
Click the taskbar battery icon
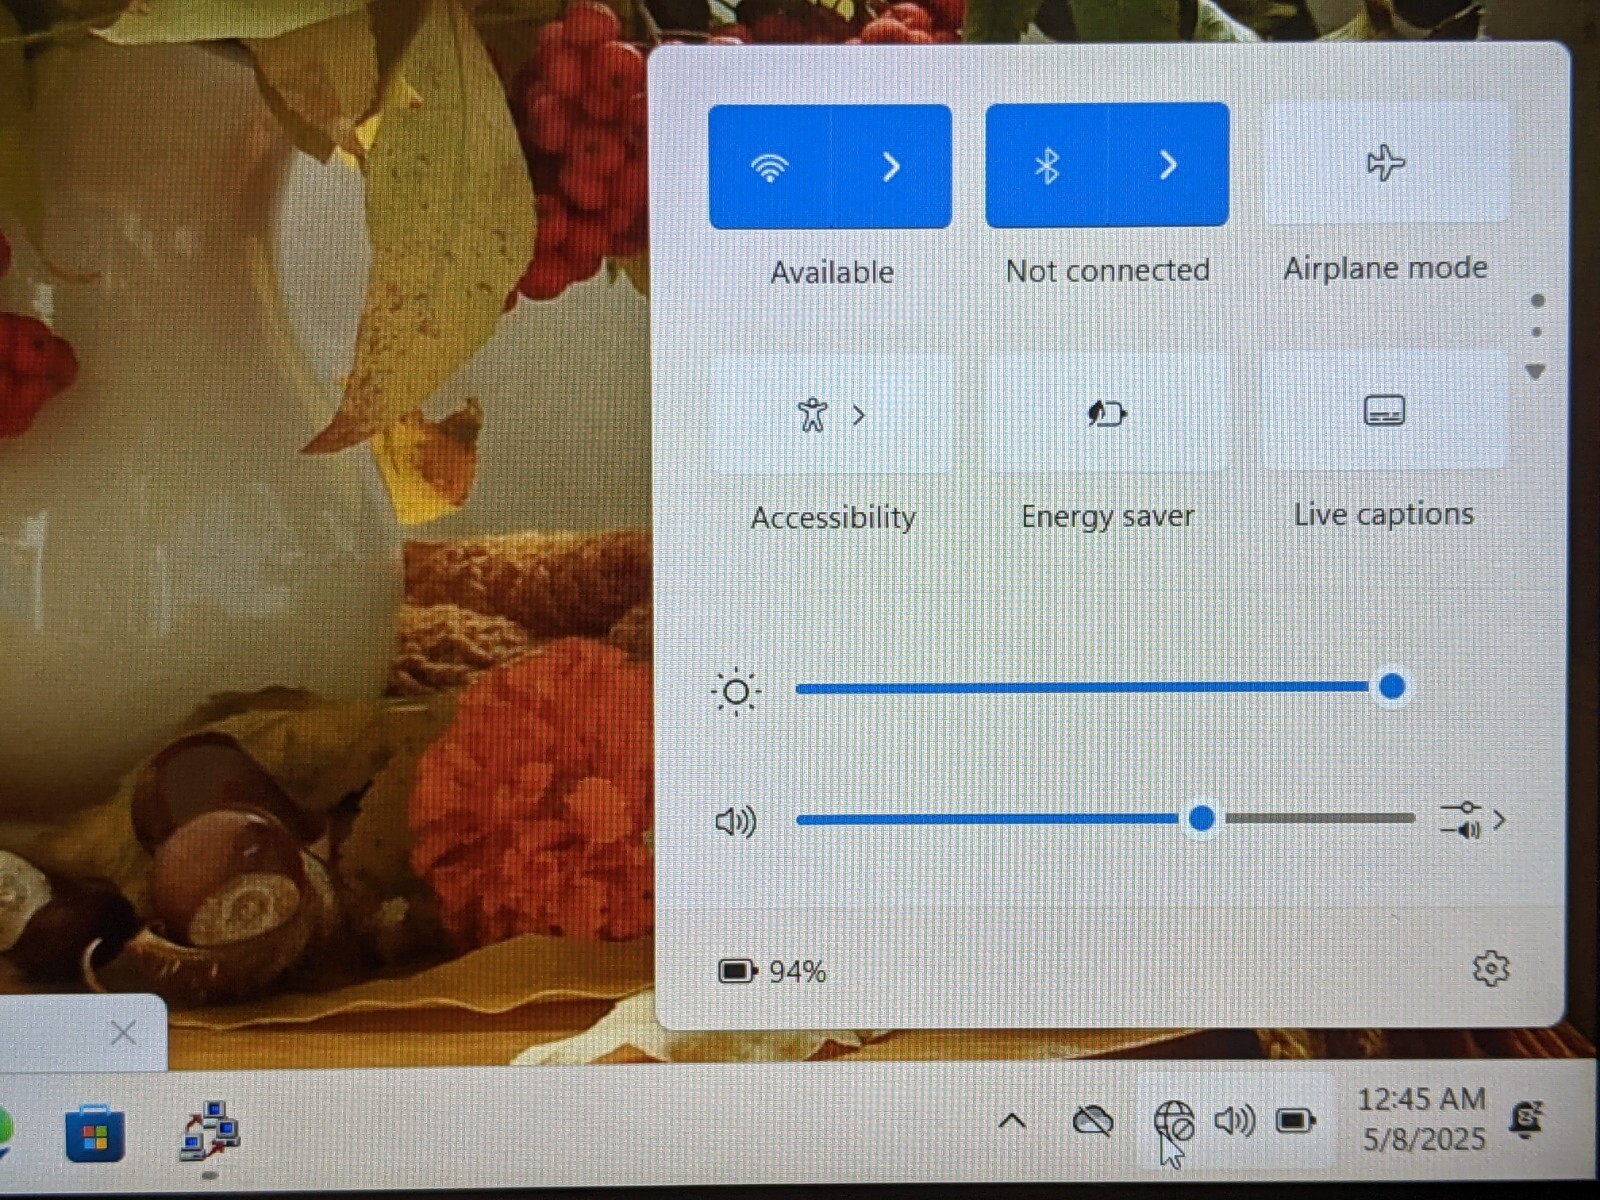pos(1296,1121)
